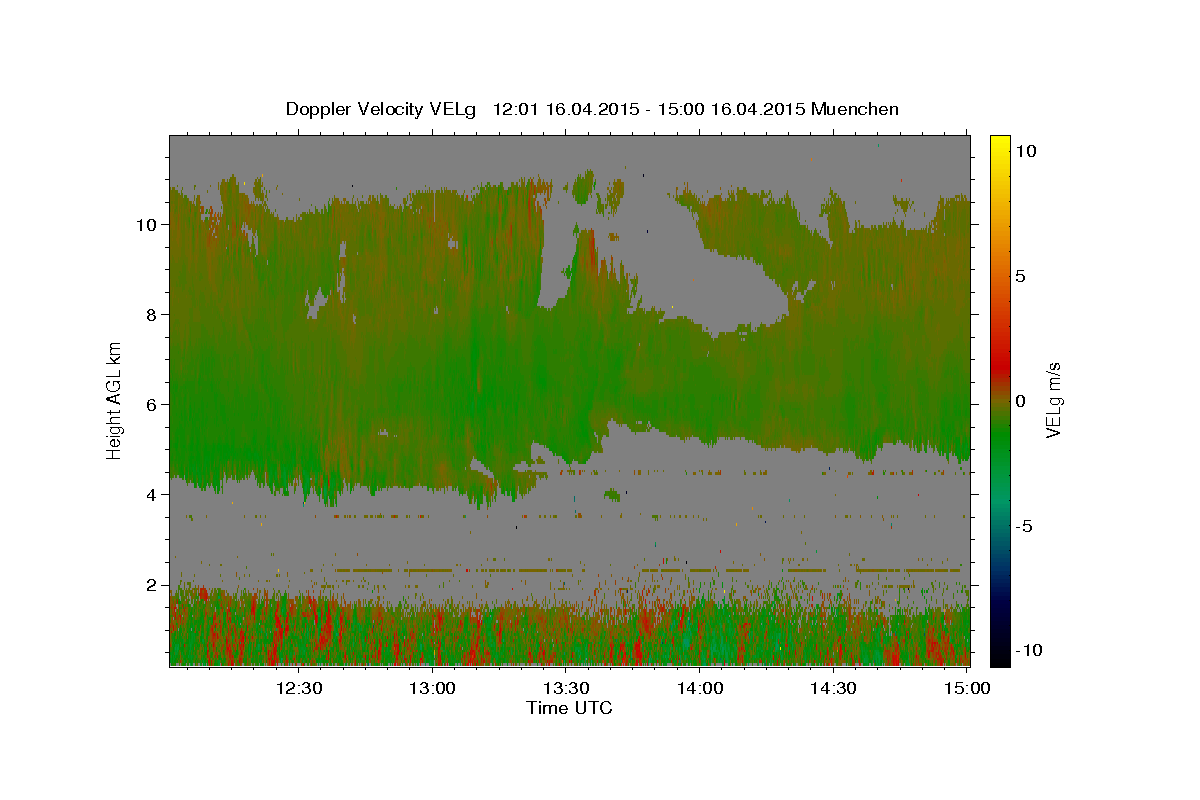
Task: Select the colorbar value -5 label
Action: tap(1025, 526)
